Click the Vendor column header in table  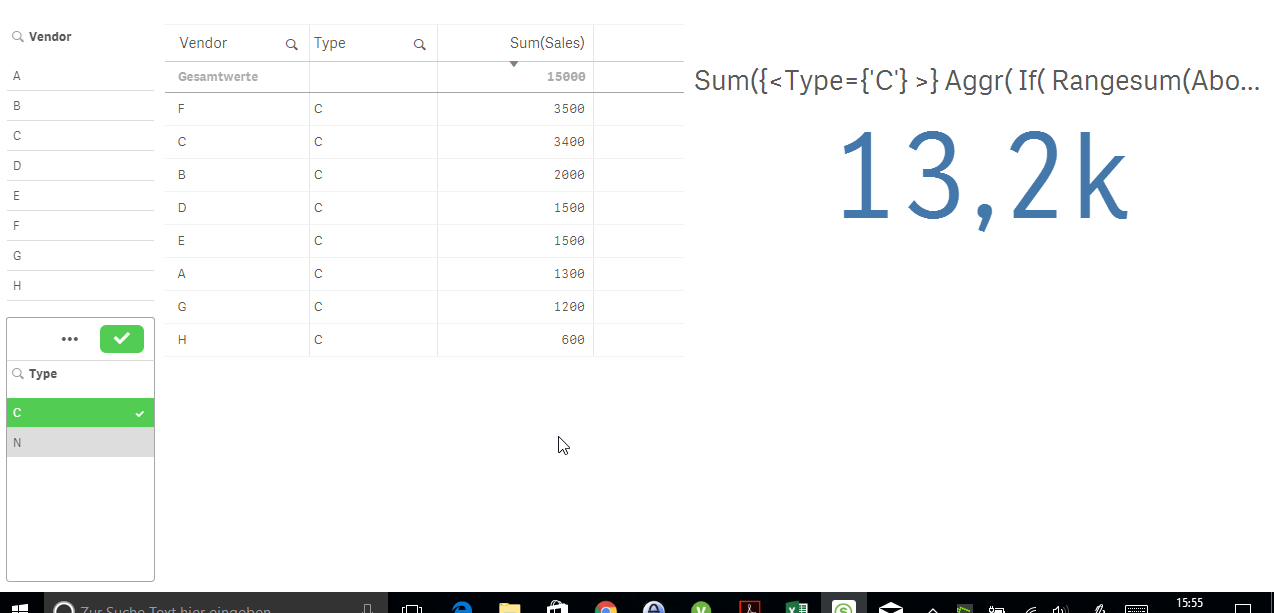tap(203, 43)
